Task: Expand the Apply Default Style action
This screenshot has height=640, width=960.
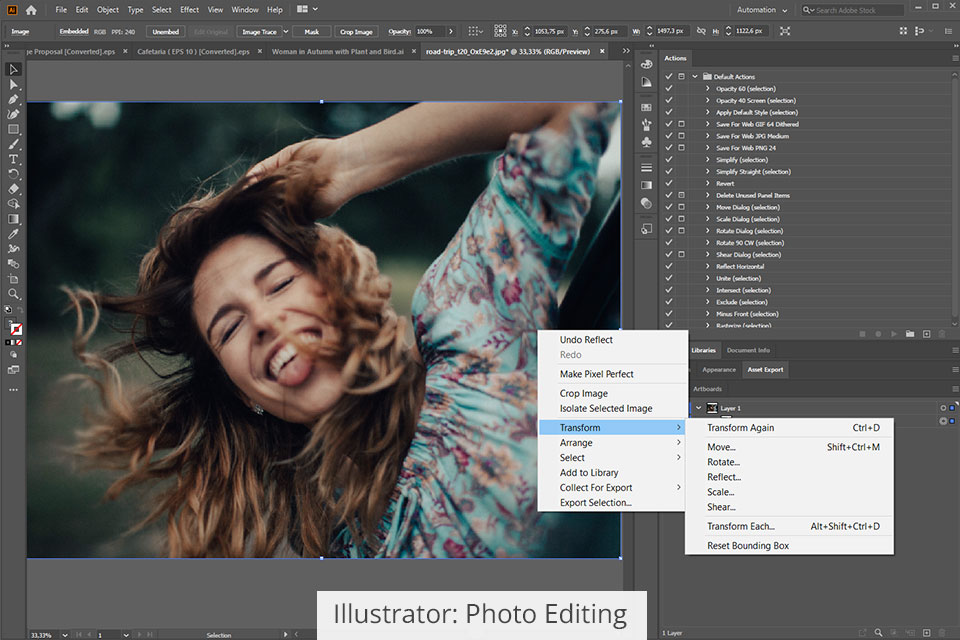Action: 708,112
